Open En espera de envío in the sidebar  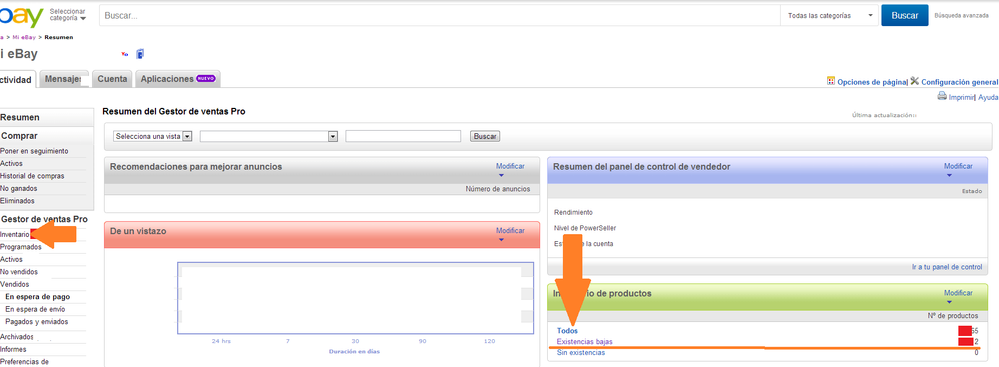pyautogui.click(x=35, y=309)
